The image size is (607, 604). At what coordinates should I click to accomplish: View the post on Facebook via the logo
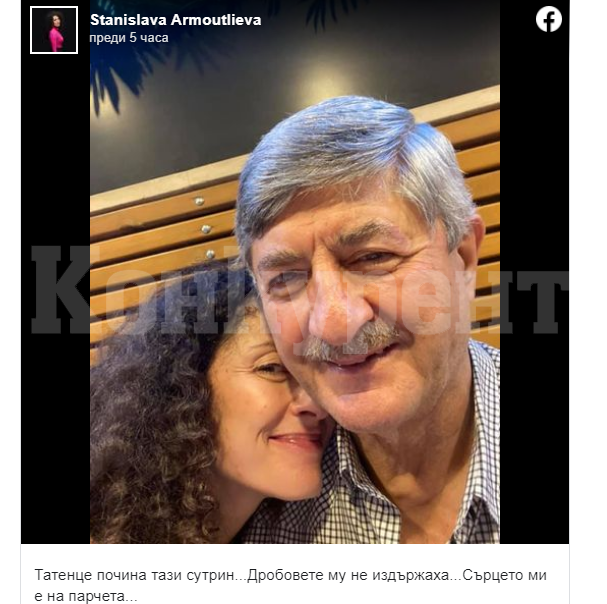coord(549,20)
